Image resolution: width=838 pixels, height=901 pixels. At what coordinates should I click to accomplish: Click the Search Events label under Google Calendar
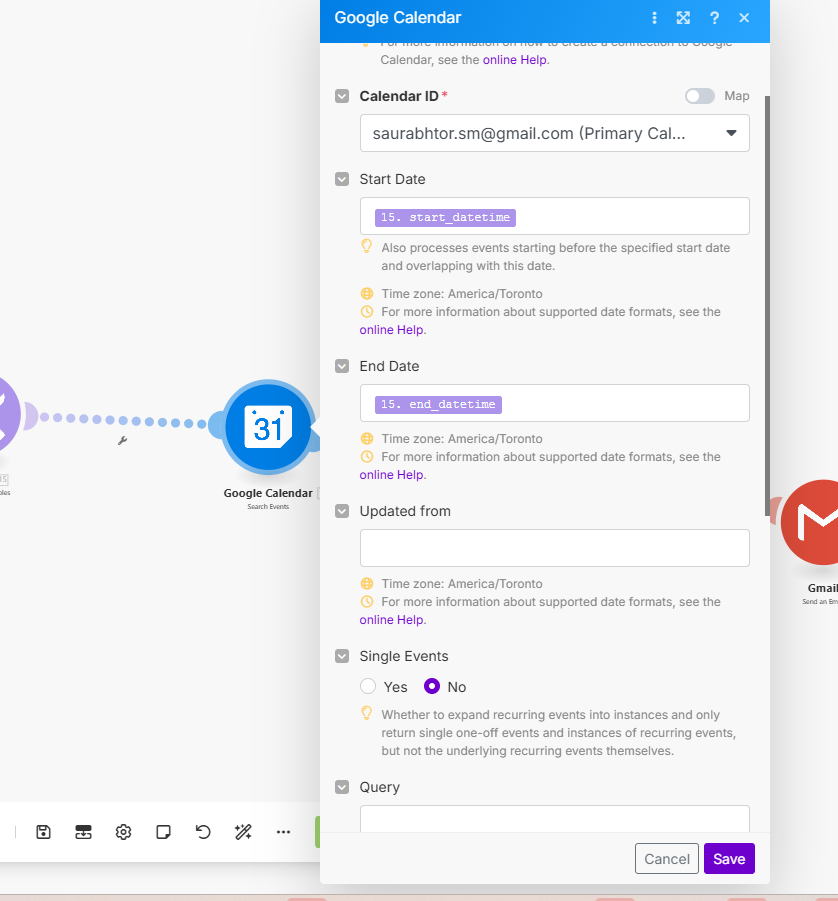click(x=268, y=507)
